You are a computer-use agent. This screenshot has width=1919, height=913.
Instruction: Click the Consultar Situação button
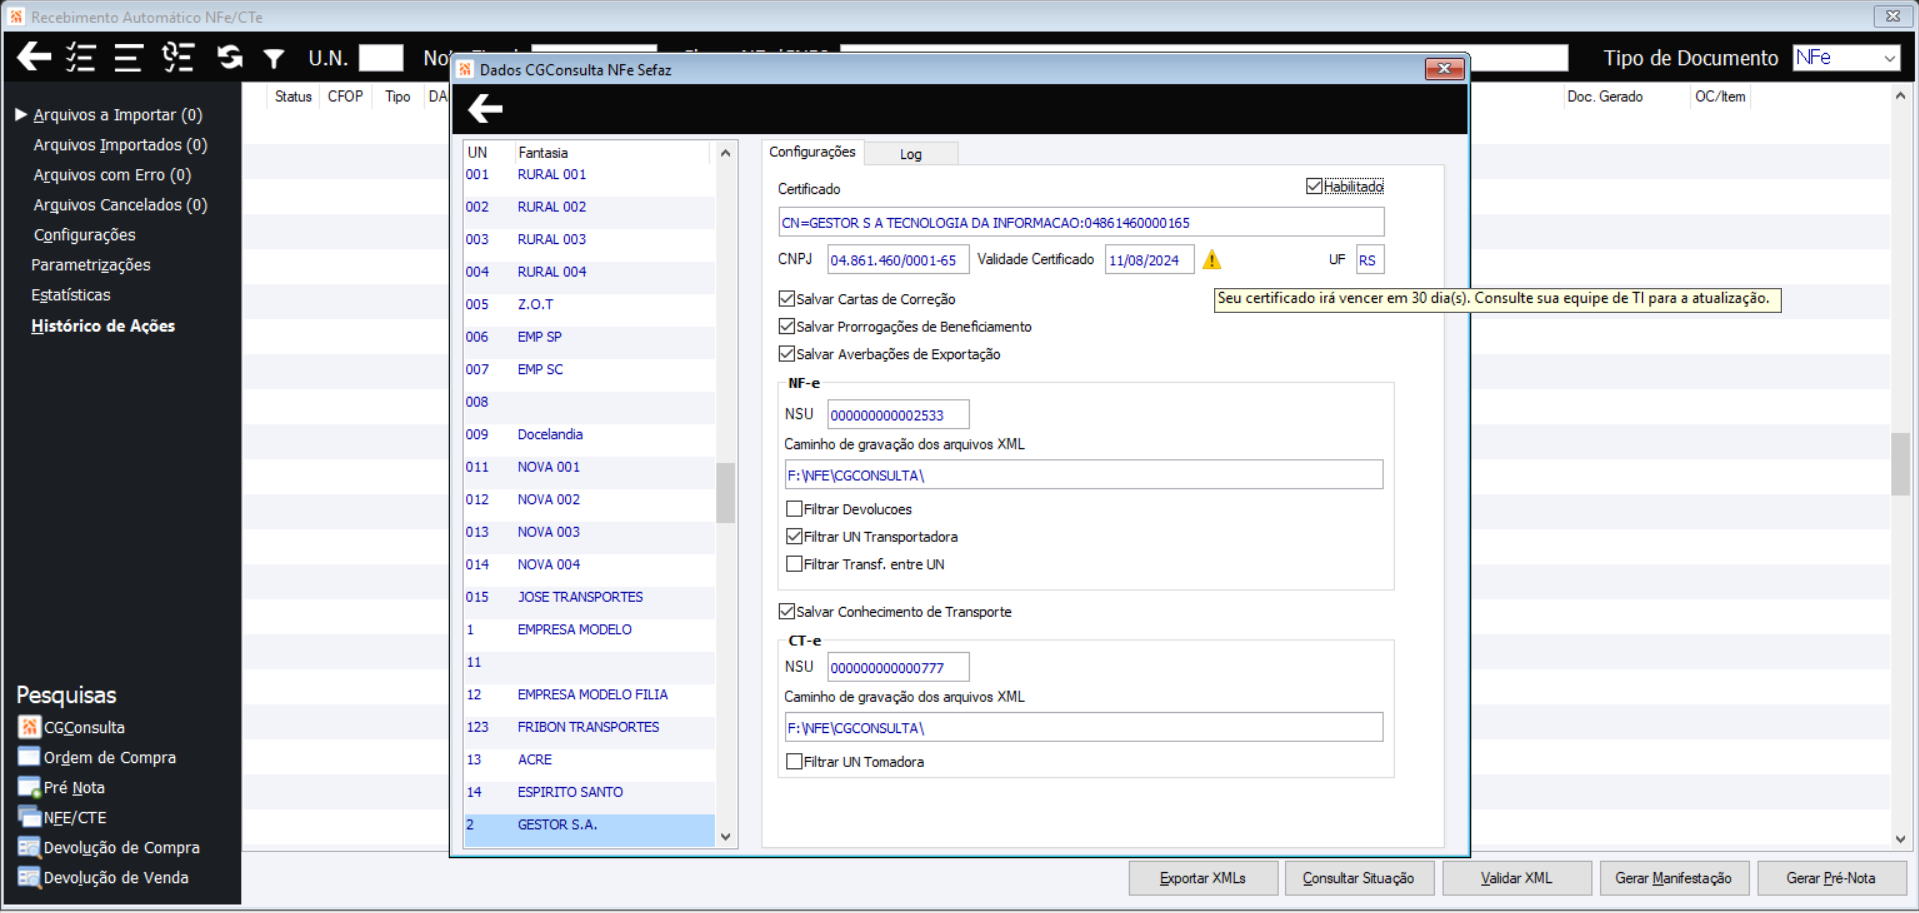pyautogui.click(x=1359, y=878)
